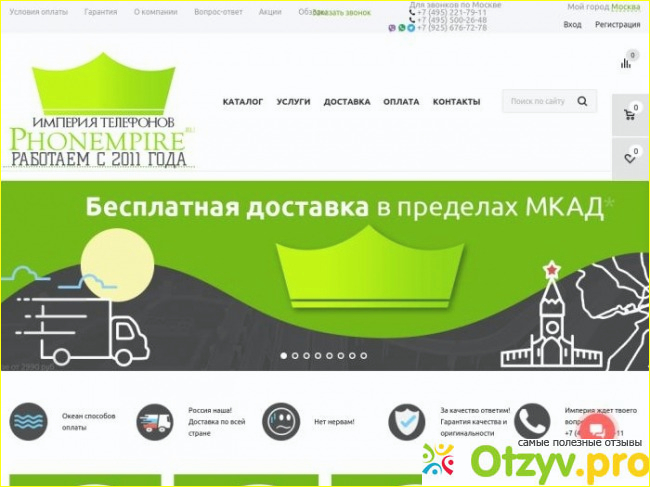Select the first carousel slide dot
Viewport: 650px width, 487px height.
[284, 355]
